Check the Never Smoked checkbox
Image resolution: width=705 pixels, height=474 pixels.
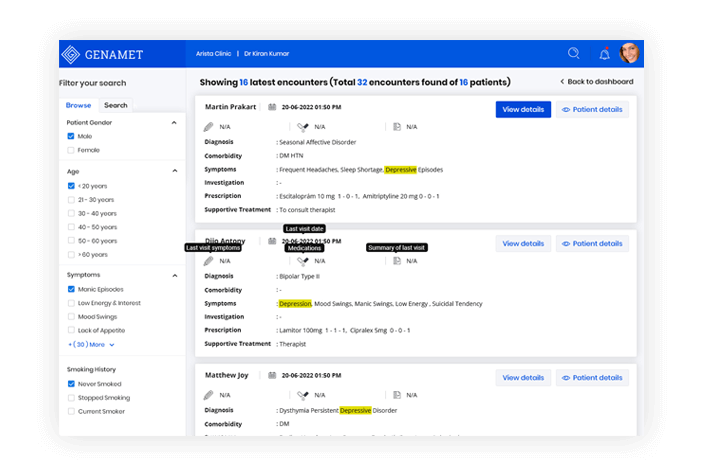71,384
